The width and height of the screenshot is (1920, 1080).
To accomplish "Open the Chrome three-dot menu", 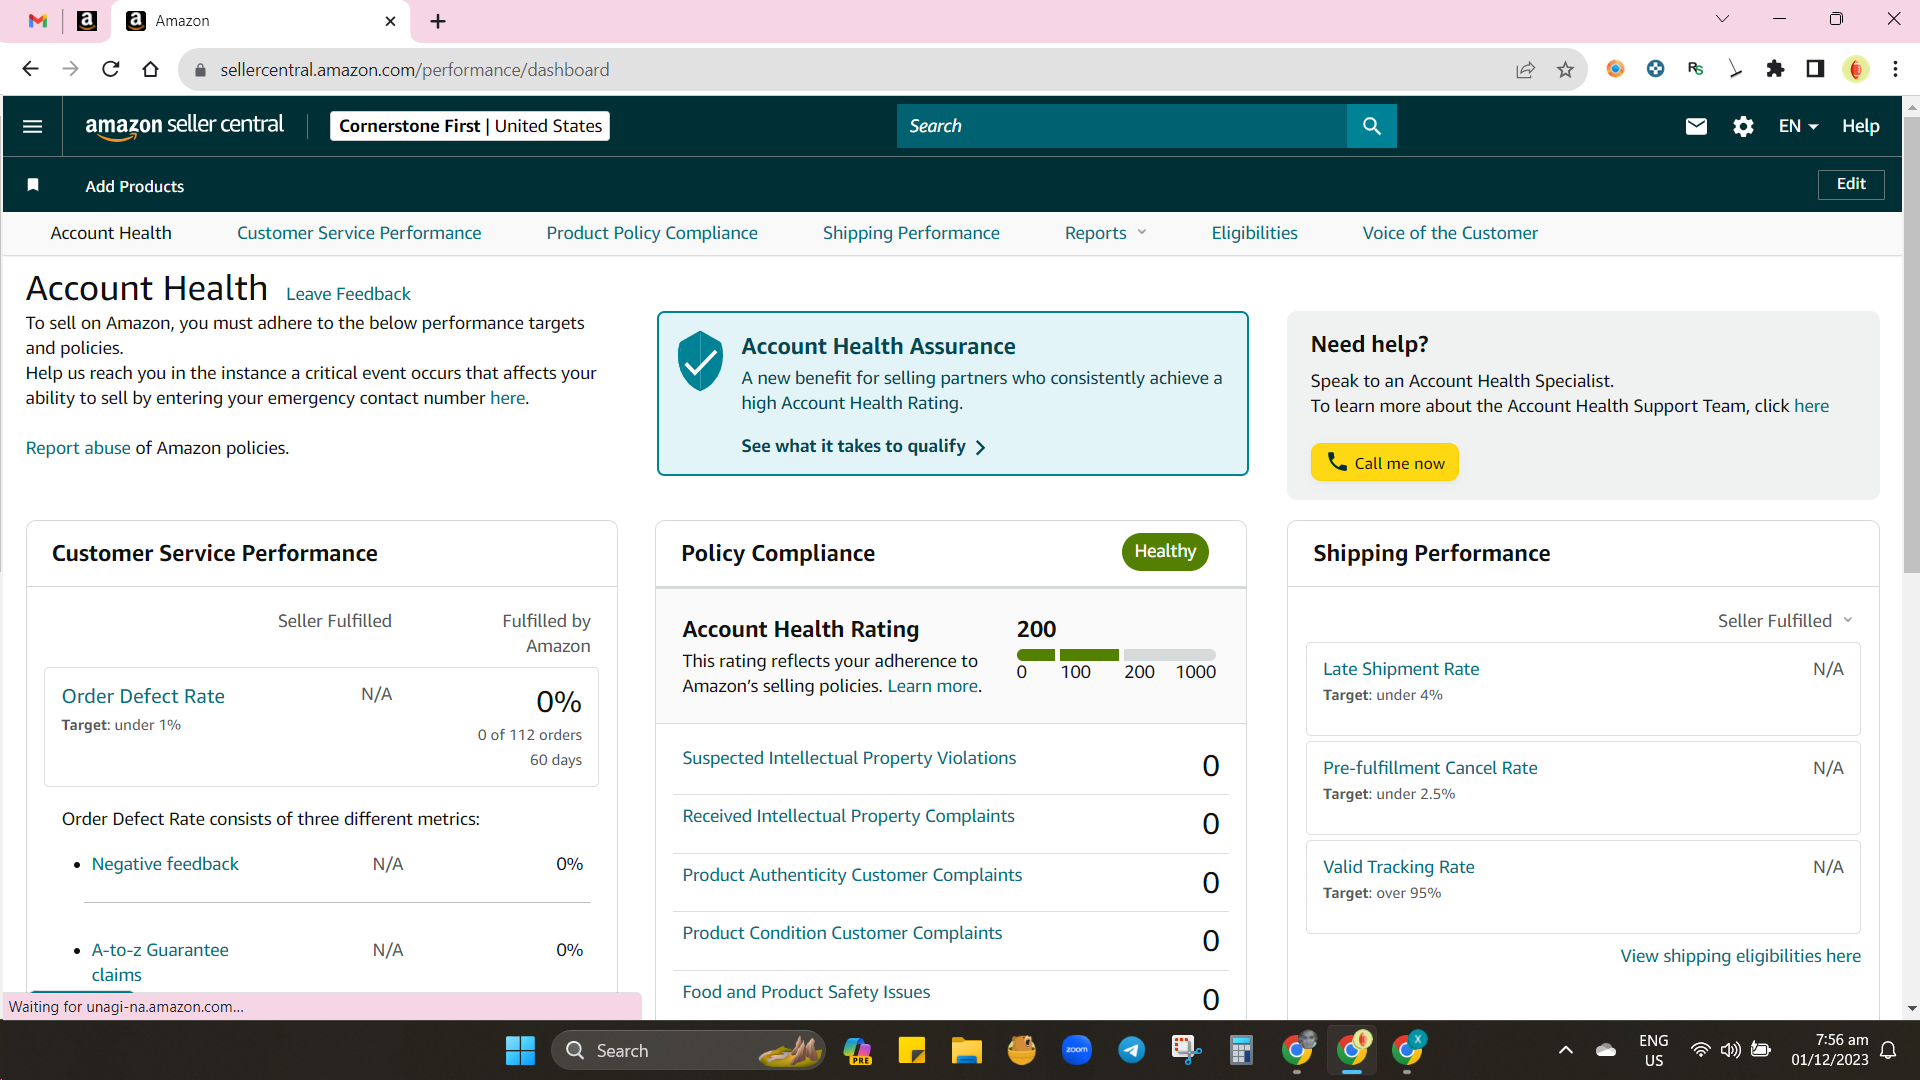I will (x=1895, y=69).
